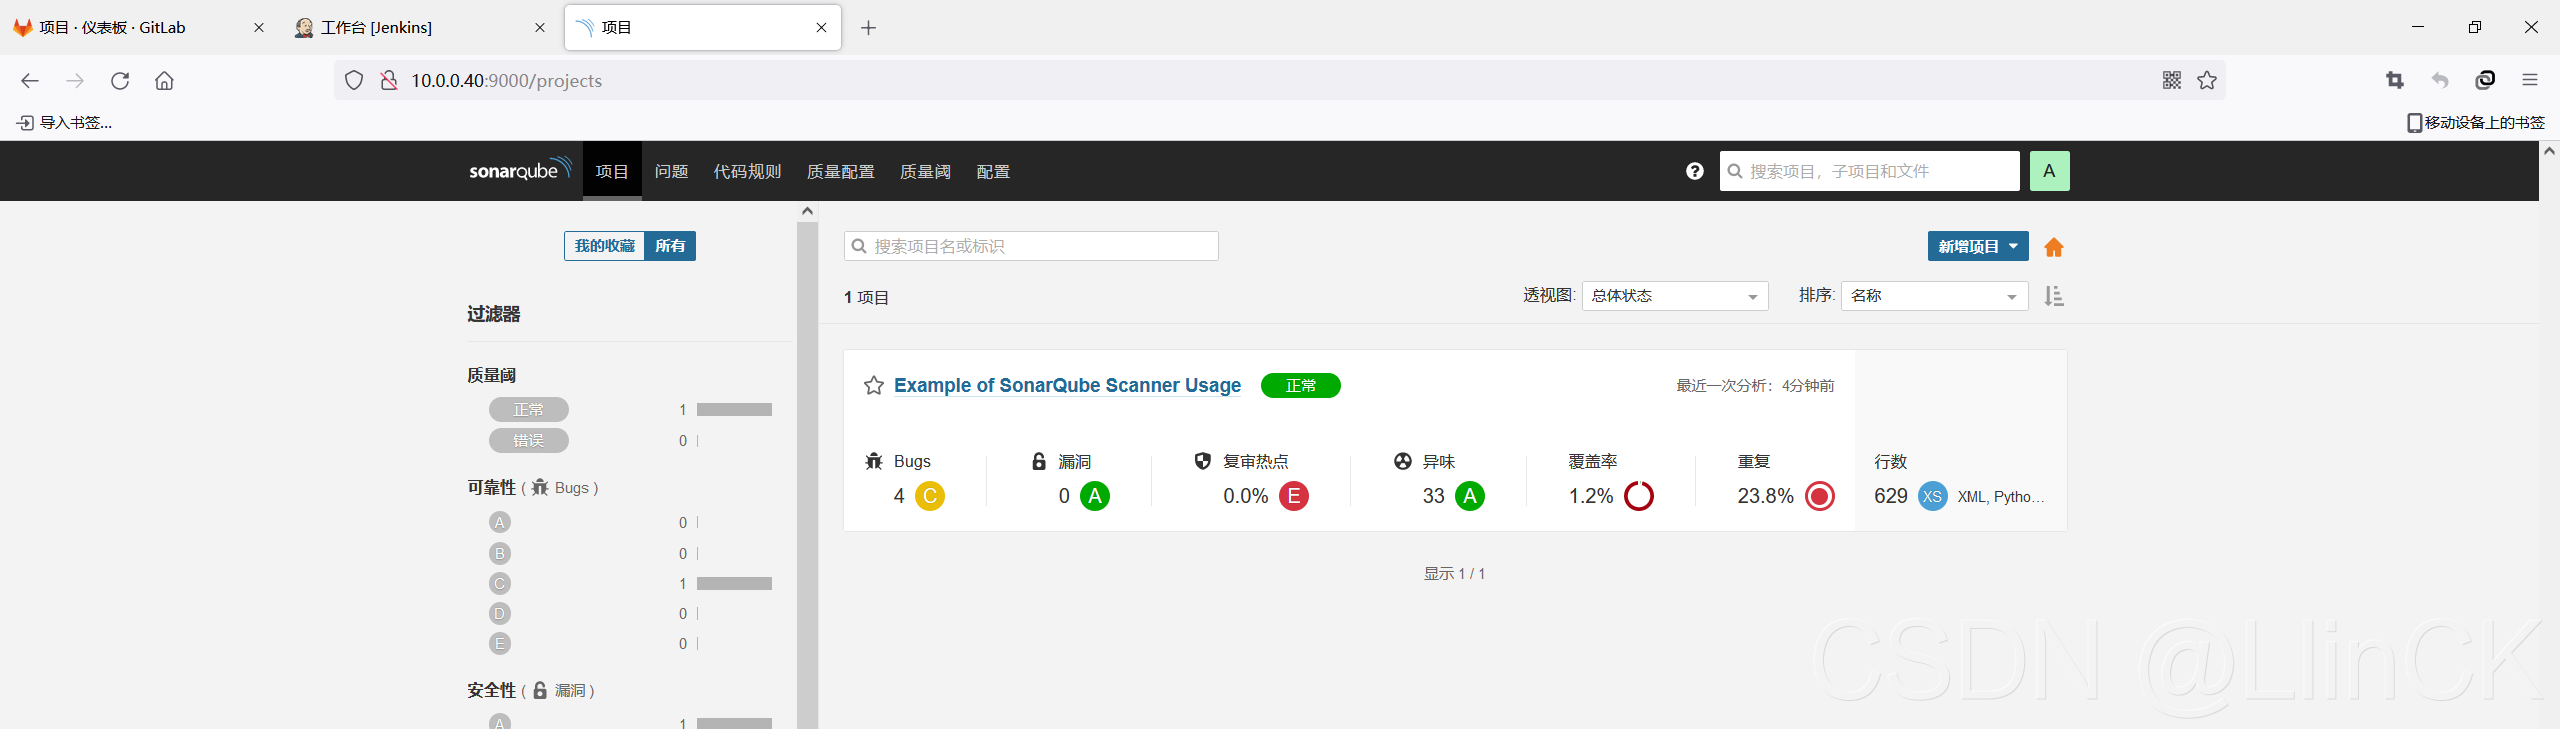Click the undo arrow toolbar icon

point(2440,80)
